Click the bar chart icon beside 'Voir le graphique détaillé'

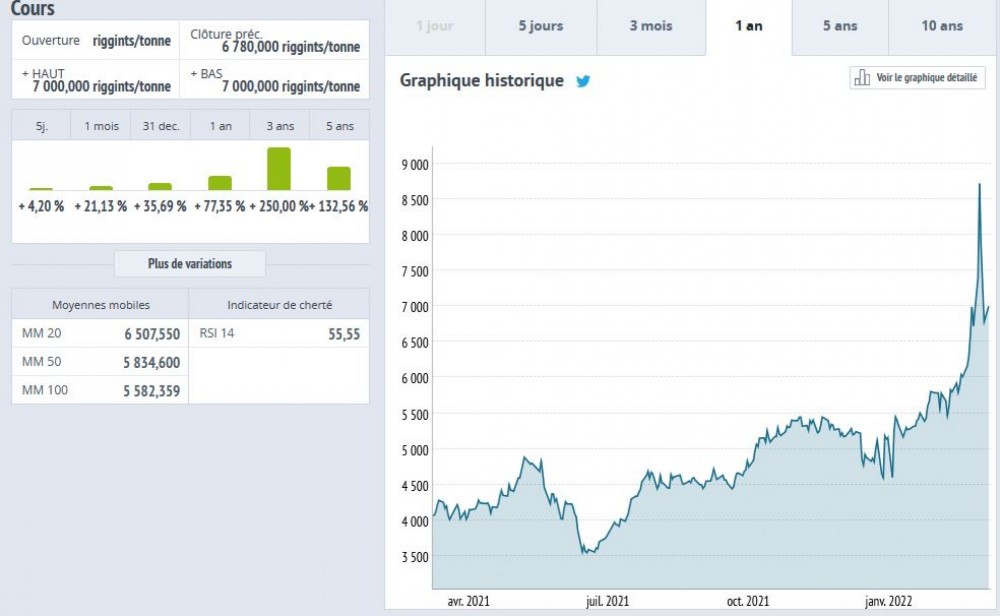[x=861, y=78]
